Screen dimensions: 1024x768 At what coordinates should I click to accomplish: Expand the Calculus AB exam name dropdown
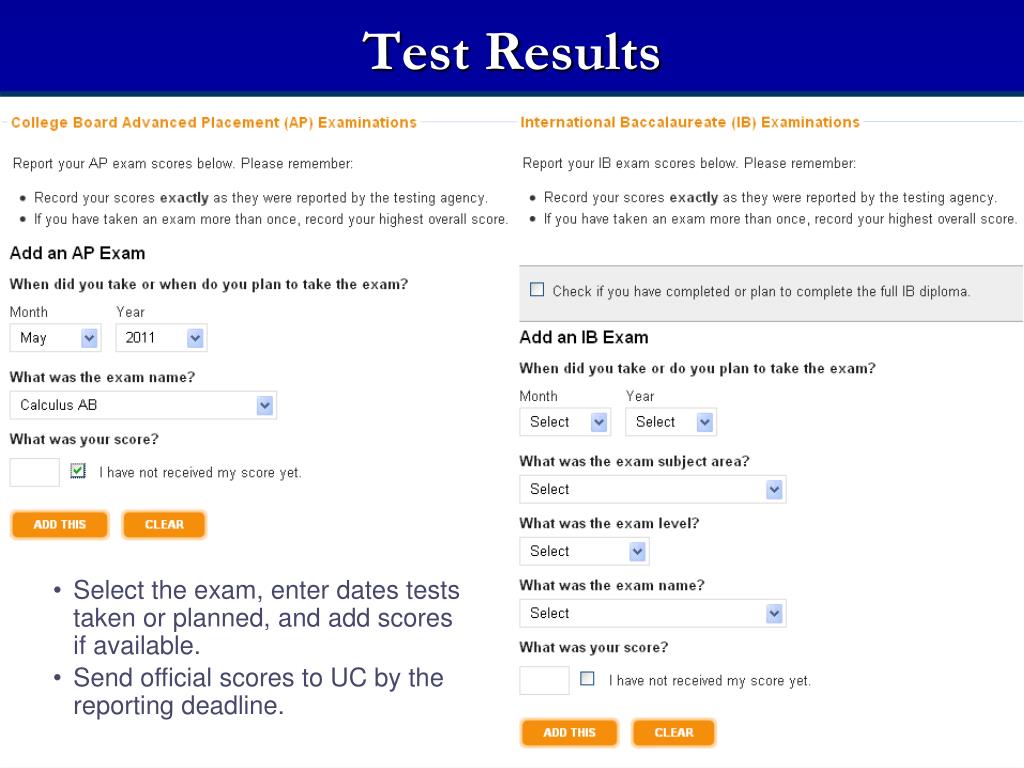click(143, 405)
